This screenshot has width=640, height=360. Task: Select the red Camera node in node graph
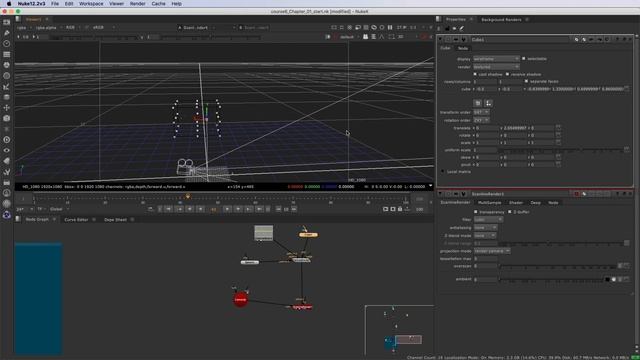click(x=240, y=299)
